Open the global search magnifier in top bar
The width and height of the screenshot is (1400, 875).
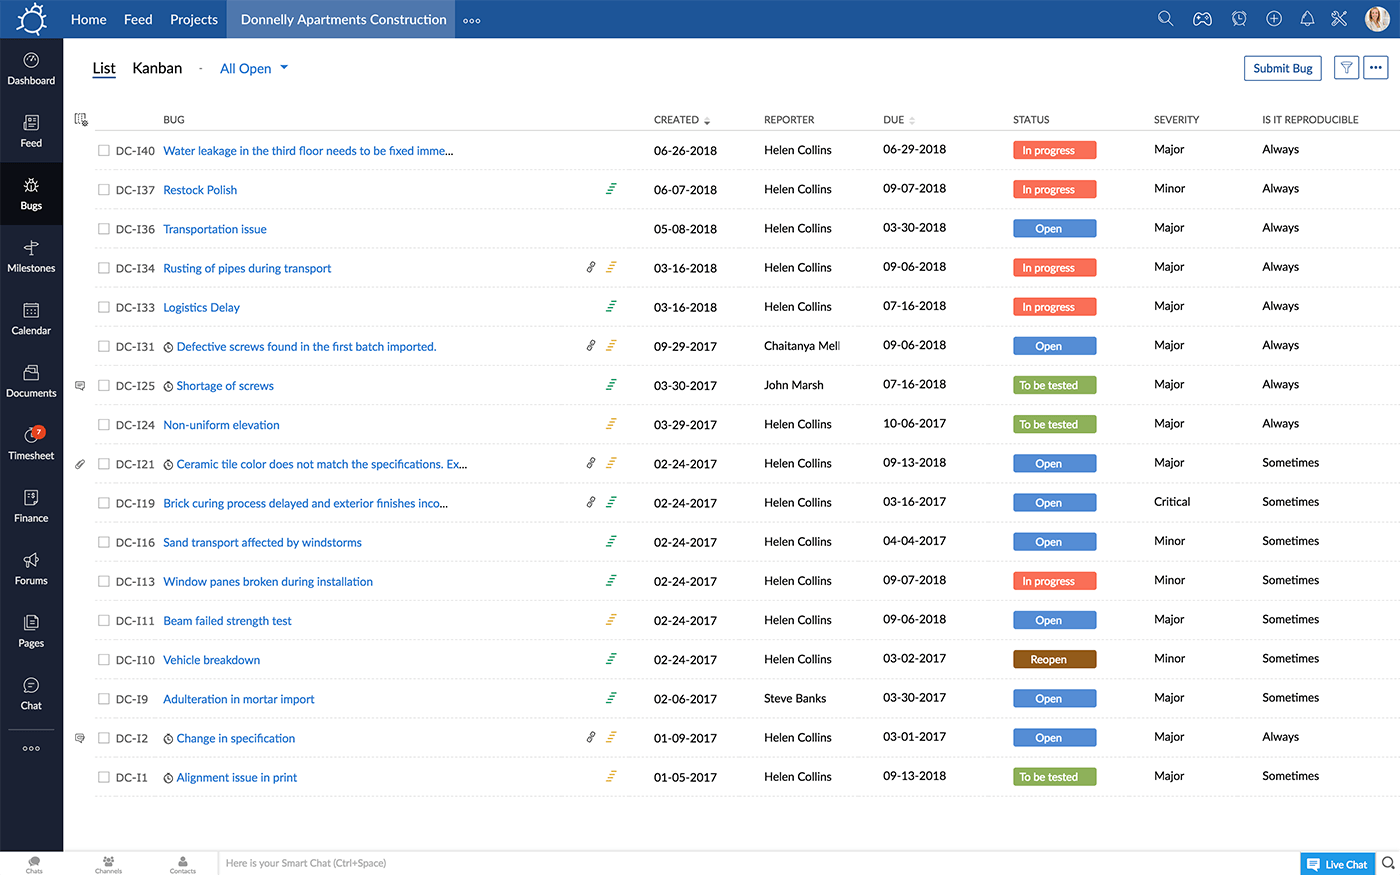1165,18
